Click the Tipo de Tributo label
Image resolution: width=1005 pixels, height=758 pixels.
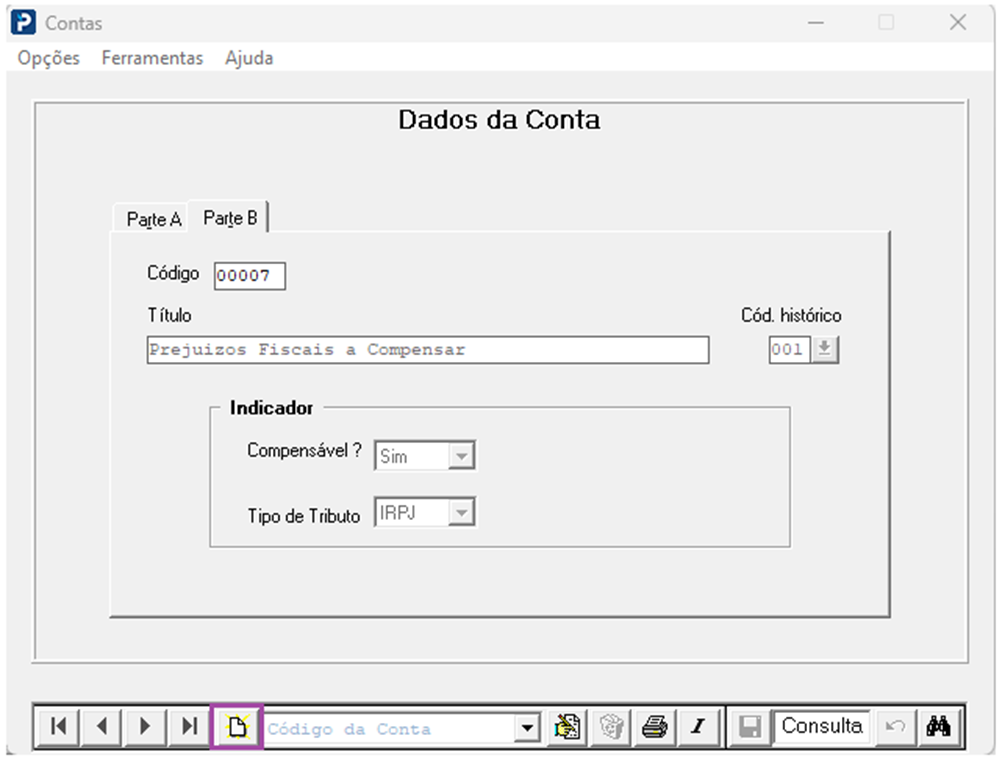(304, 516)
